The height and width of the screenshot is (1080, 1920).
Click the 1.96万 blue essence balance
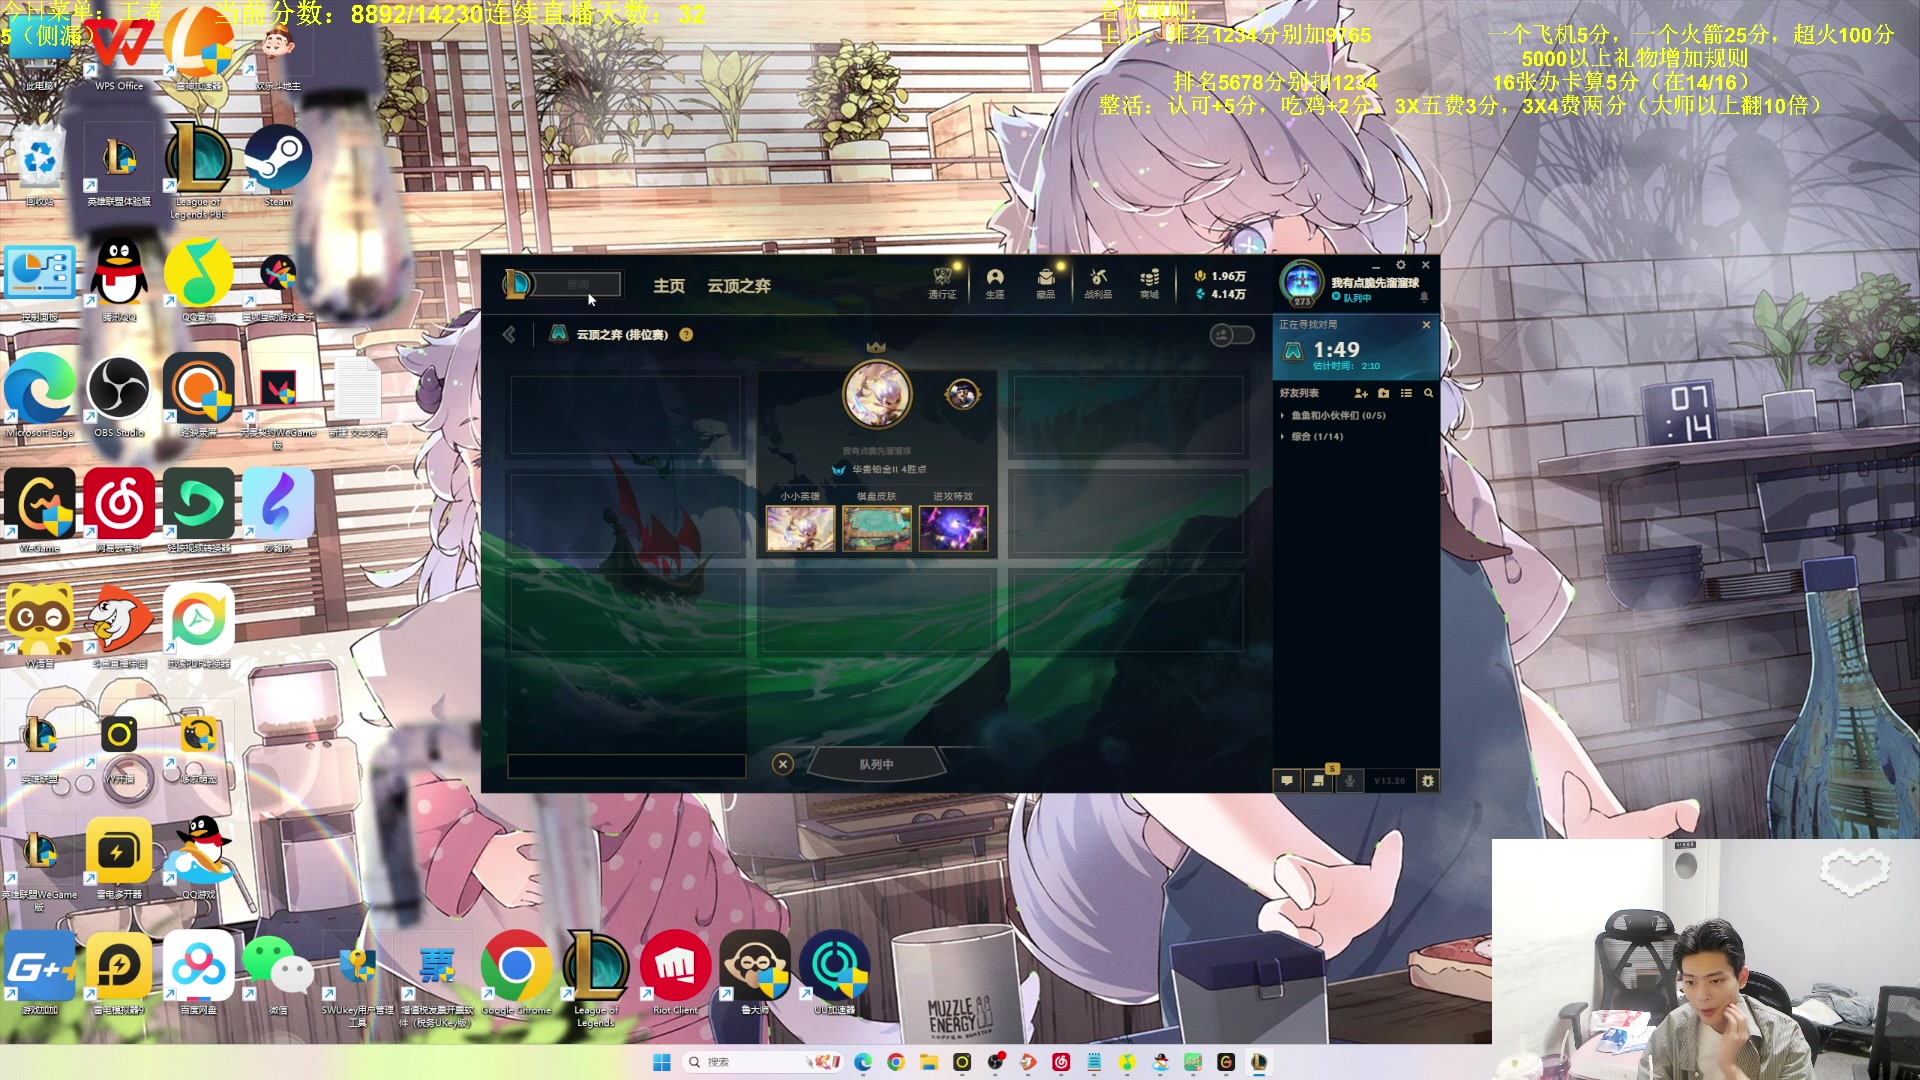point(1220,276)
